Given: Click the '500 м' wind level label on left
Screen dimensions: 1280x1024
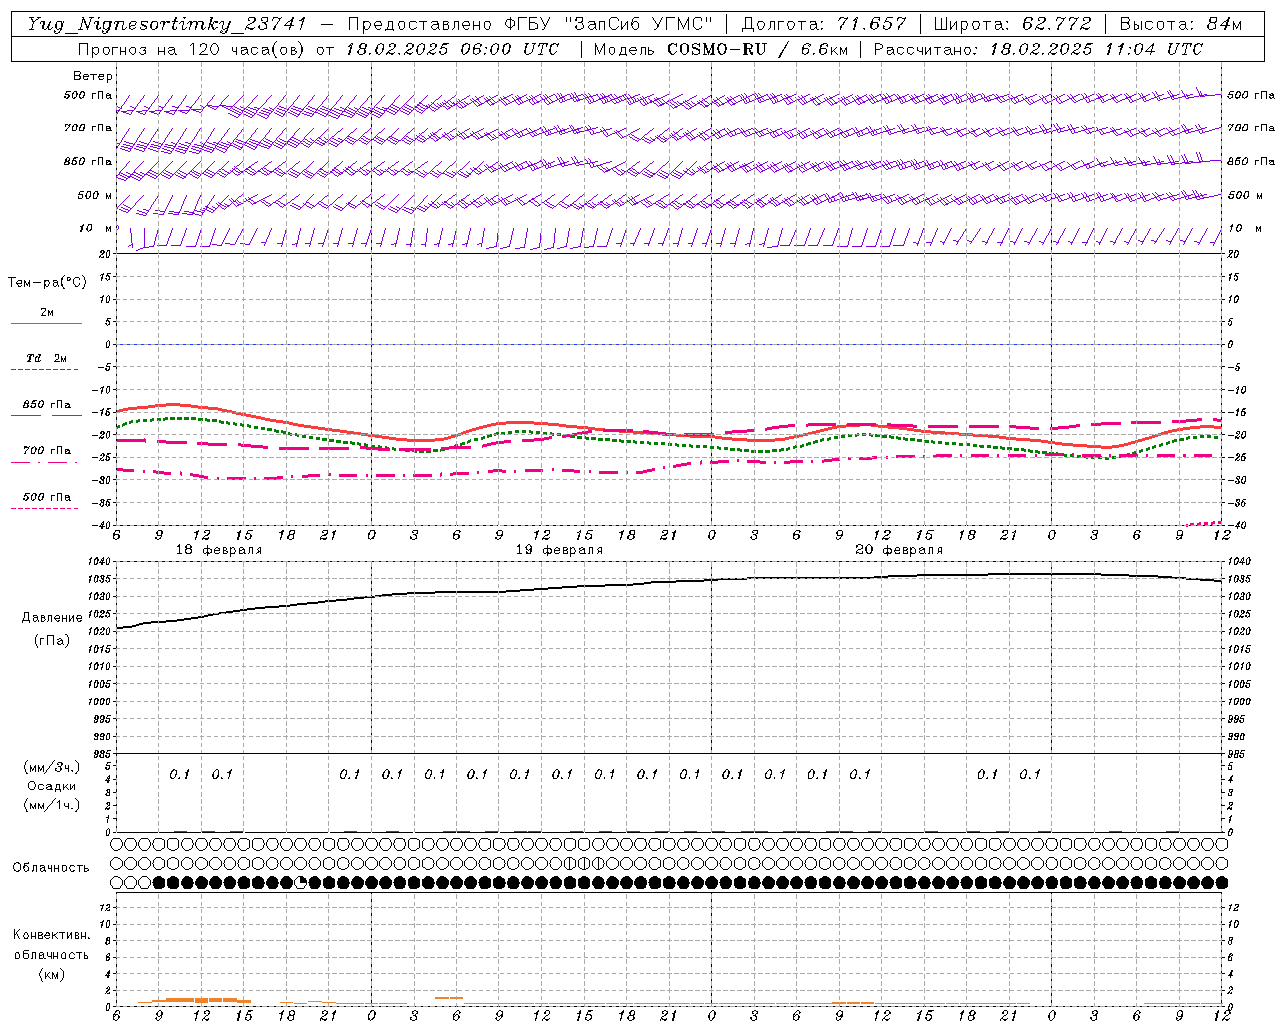Looking at the screenshot, I should [96, 195].
